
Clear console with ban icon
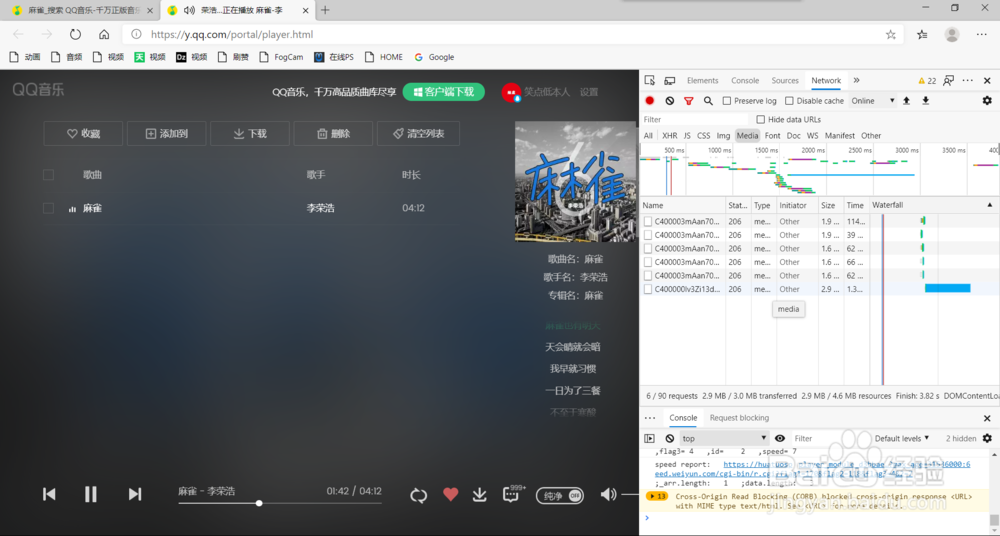(670, 438)
